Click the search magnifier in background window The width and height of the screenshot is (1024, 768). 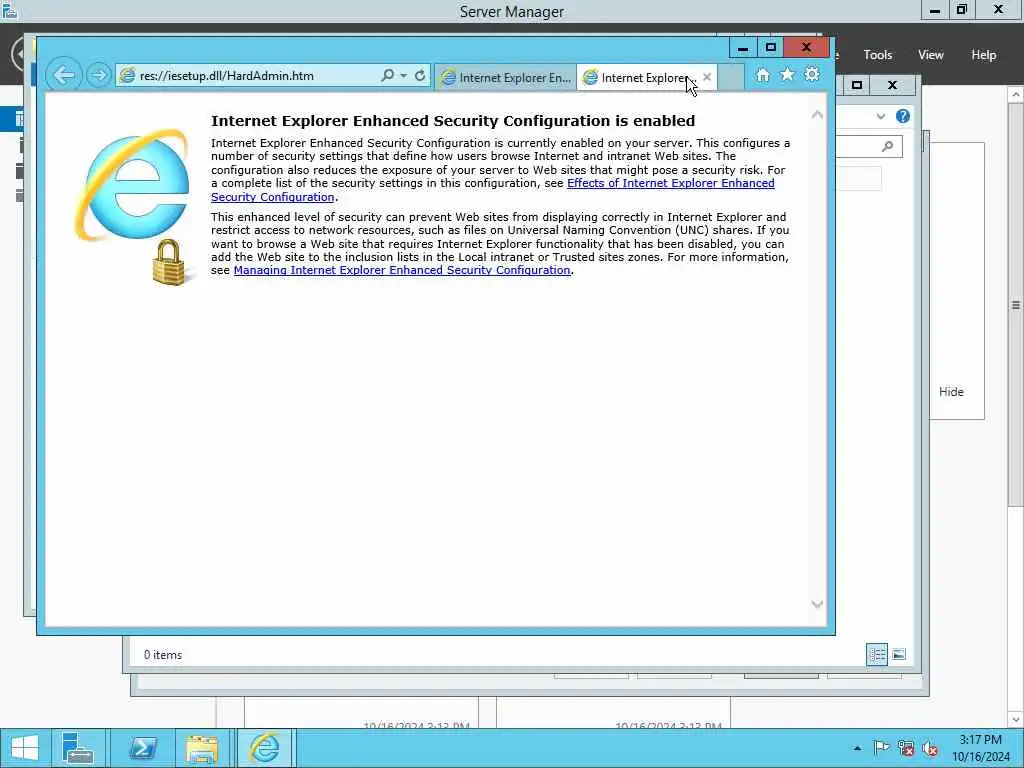coord(888,146)
